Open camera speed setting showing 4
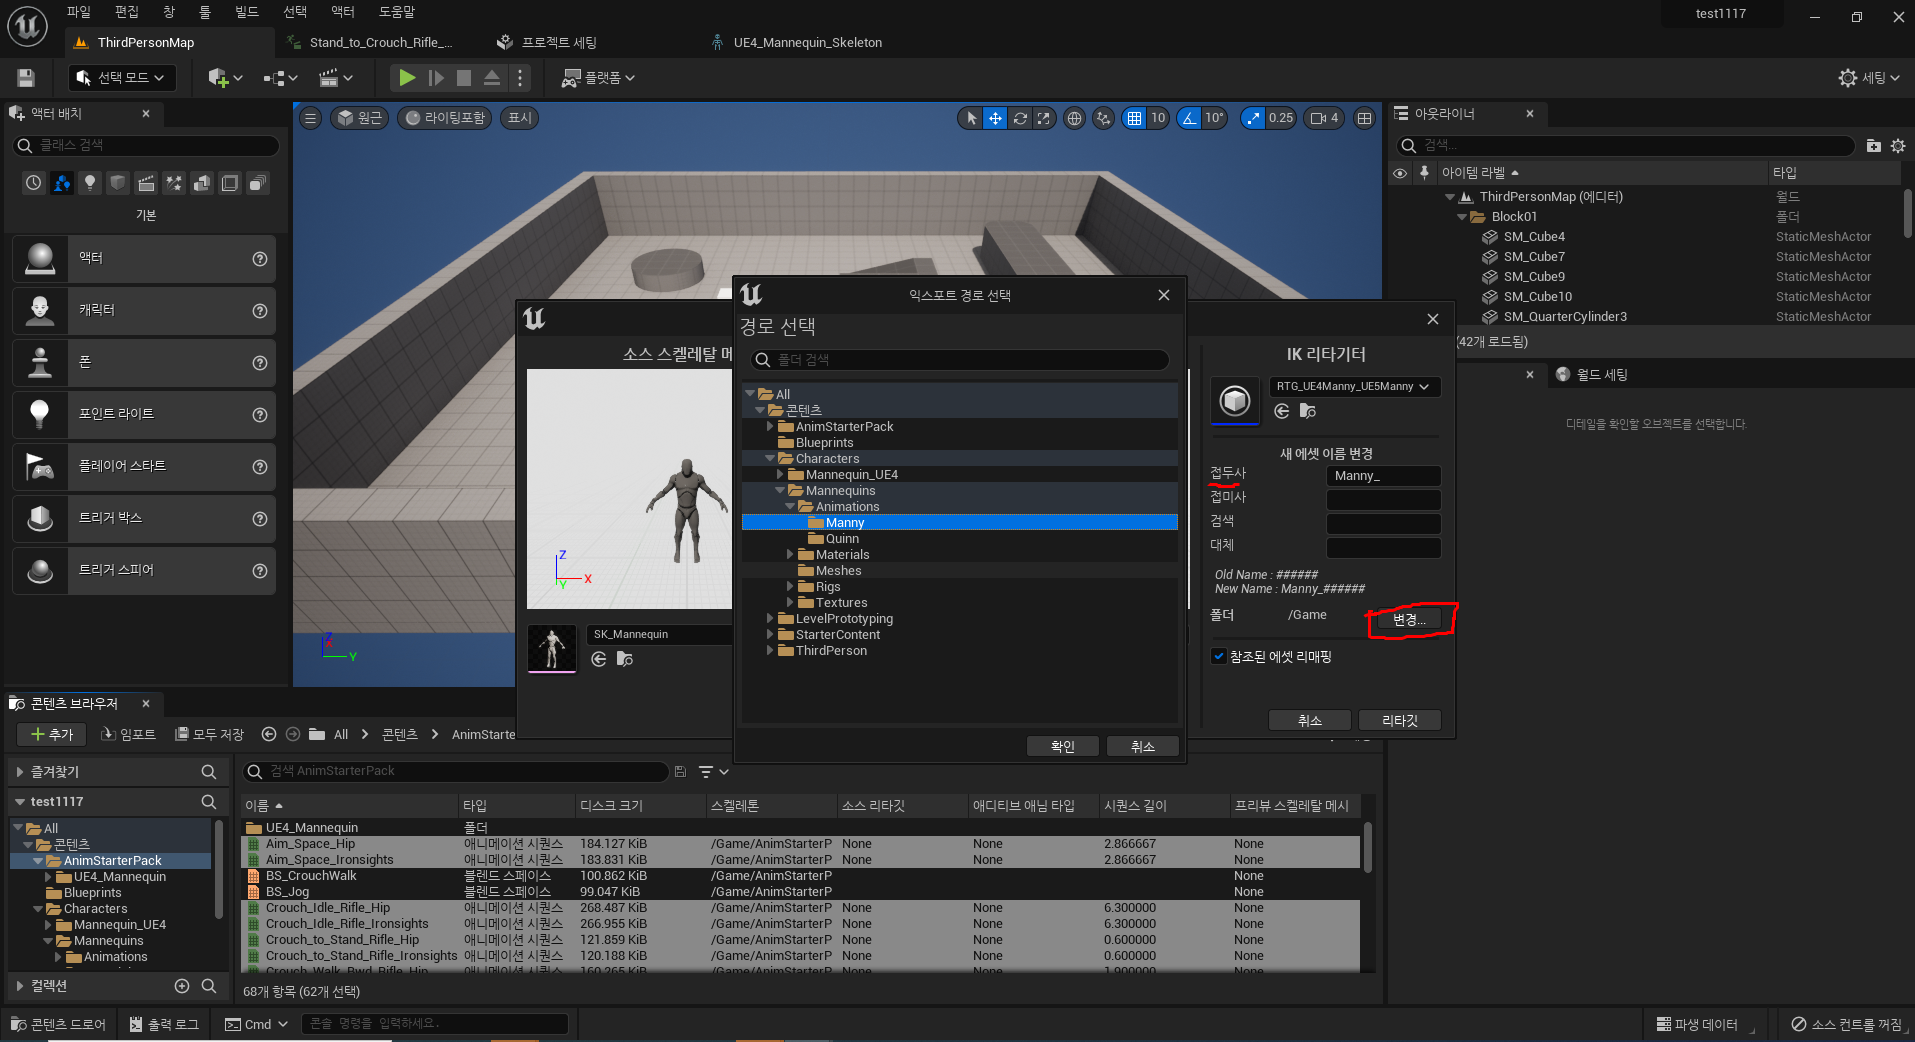The height and width of the screenshot is (1042, 1915). point(1324,118)
